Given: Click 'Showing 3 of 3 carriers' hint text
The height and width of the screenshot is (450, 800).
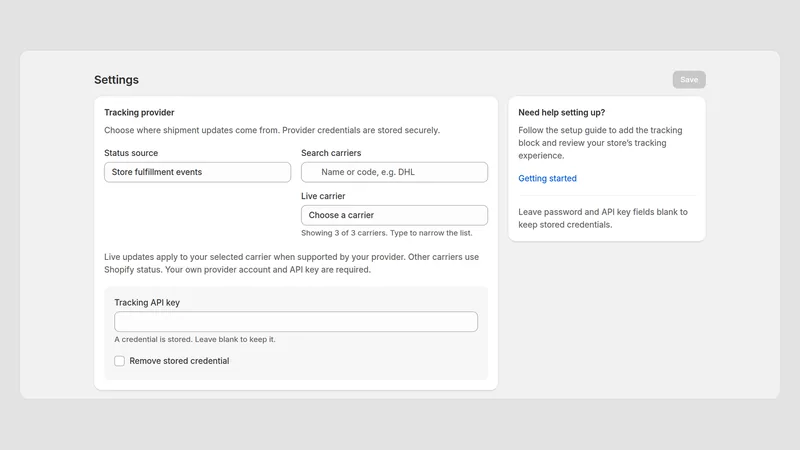Looking at the screenshot, I should (x=387, y=233).
